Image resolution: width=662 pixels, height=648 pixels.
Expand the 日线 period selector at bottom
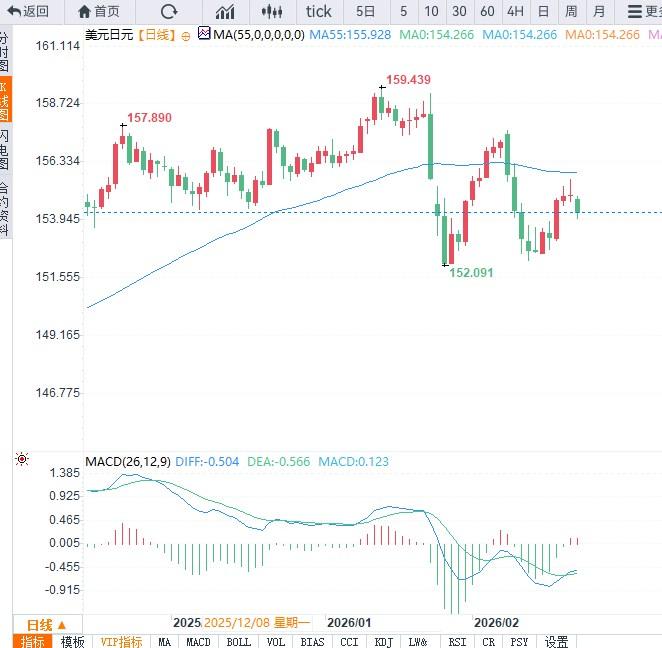click(x=46, y=625)
